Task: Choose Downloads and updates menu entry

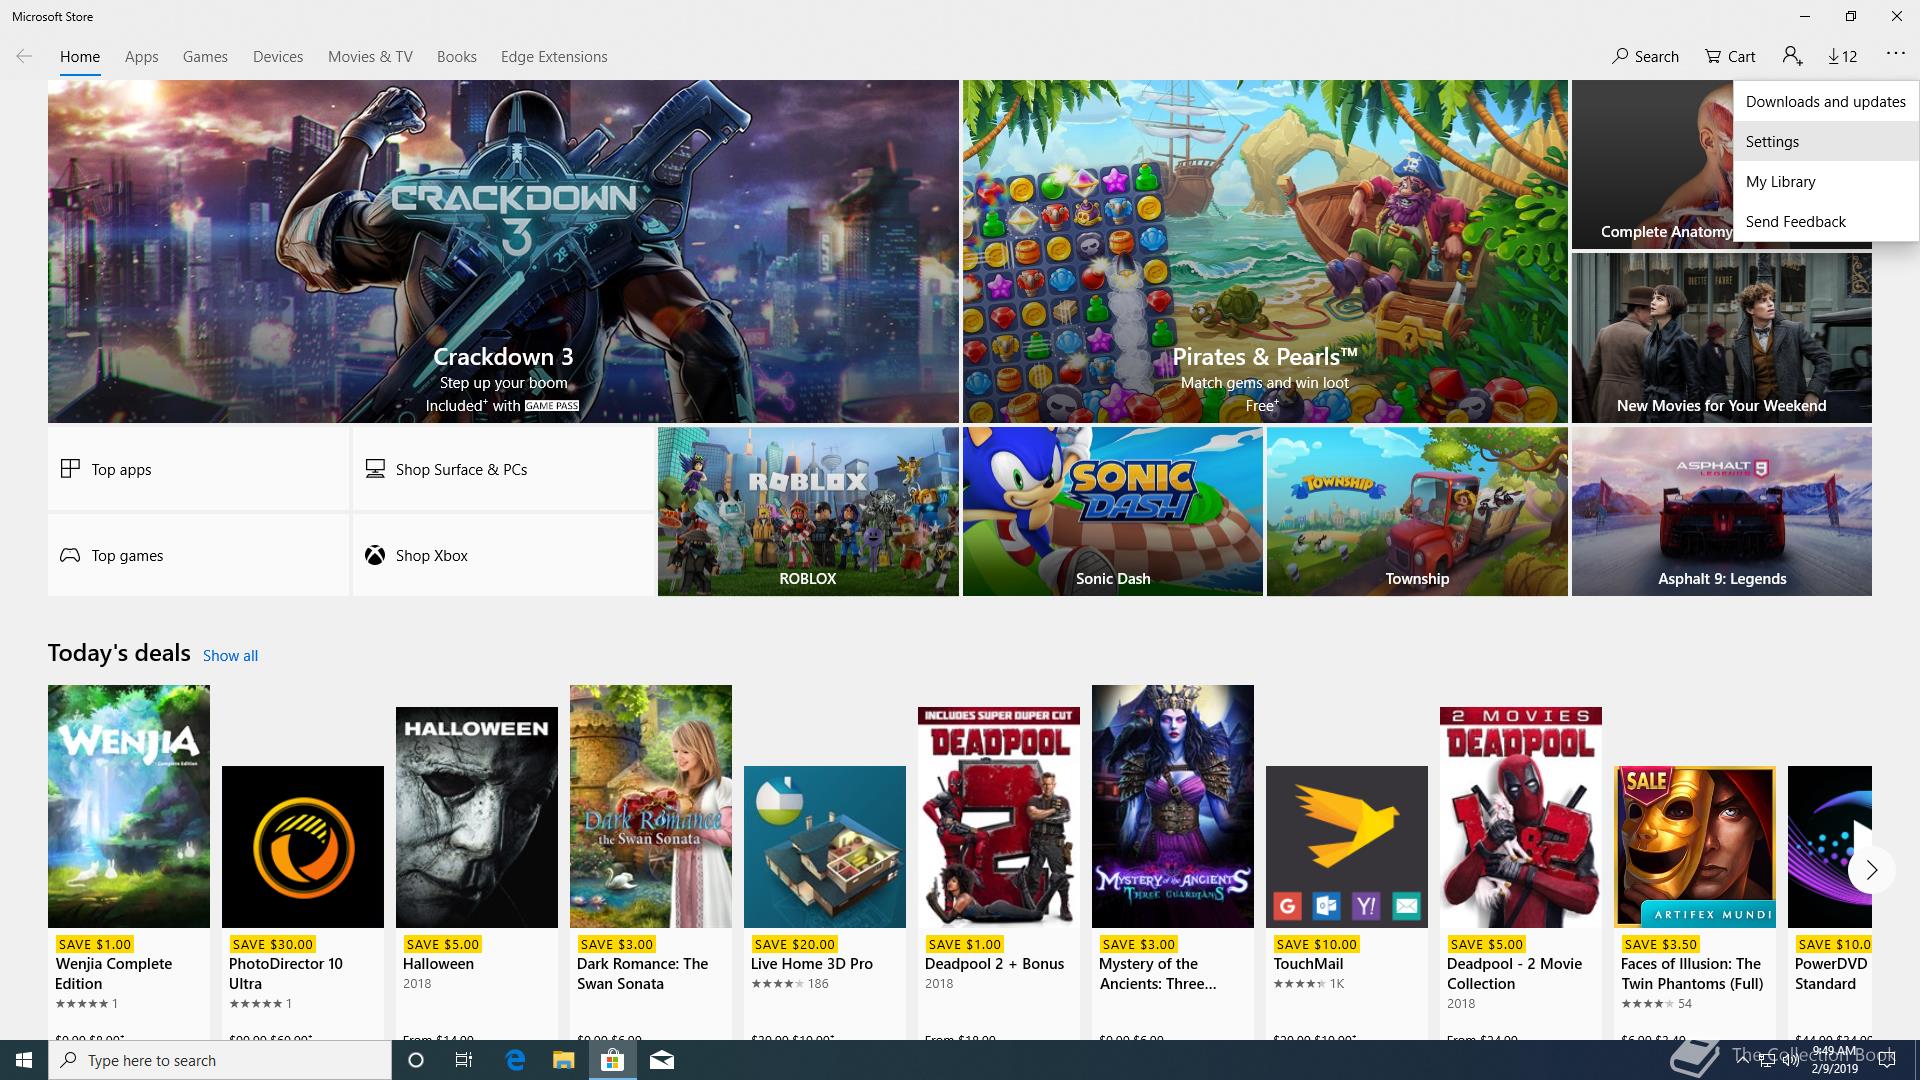Action: pos(1826,101)
